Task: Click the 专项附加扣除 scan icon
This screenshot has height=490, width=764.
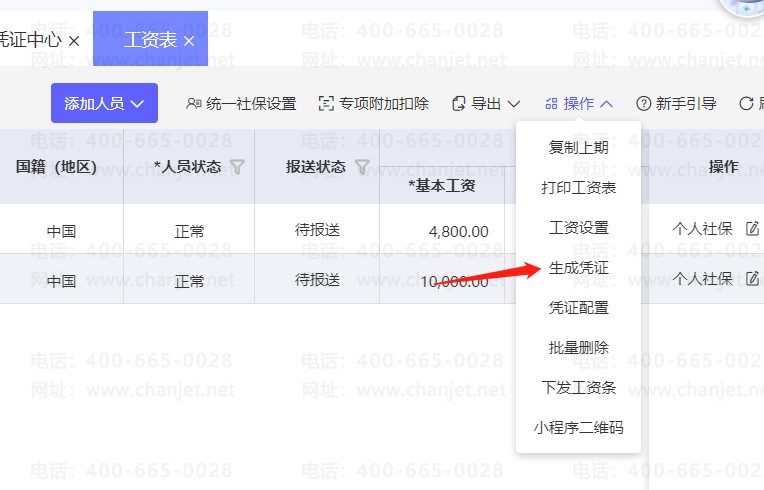Action: tap(326, 103)
